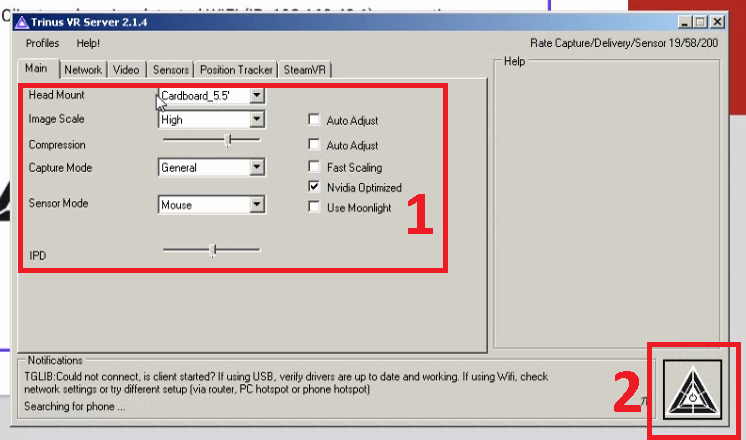This screenshot has width=746, height=440.
Task: Click the IPD slider handle
Action: click(x=213, y=250)
